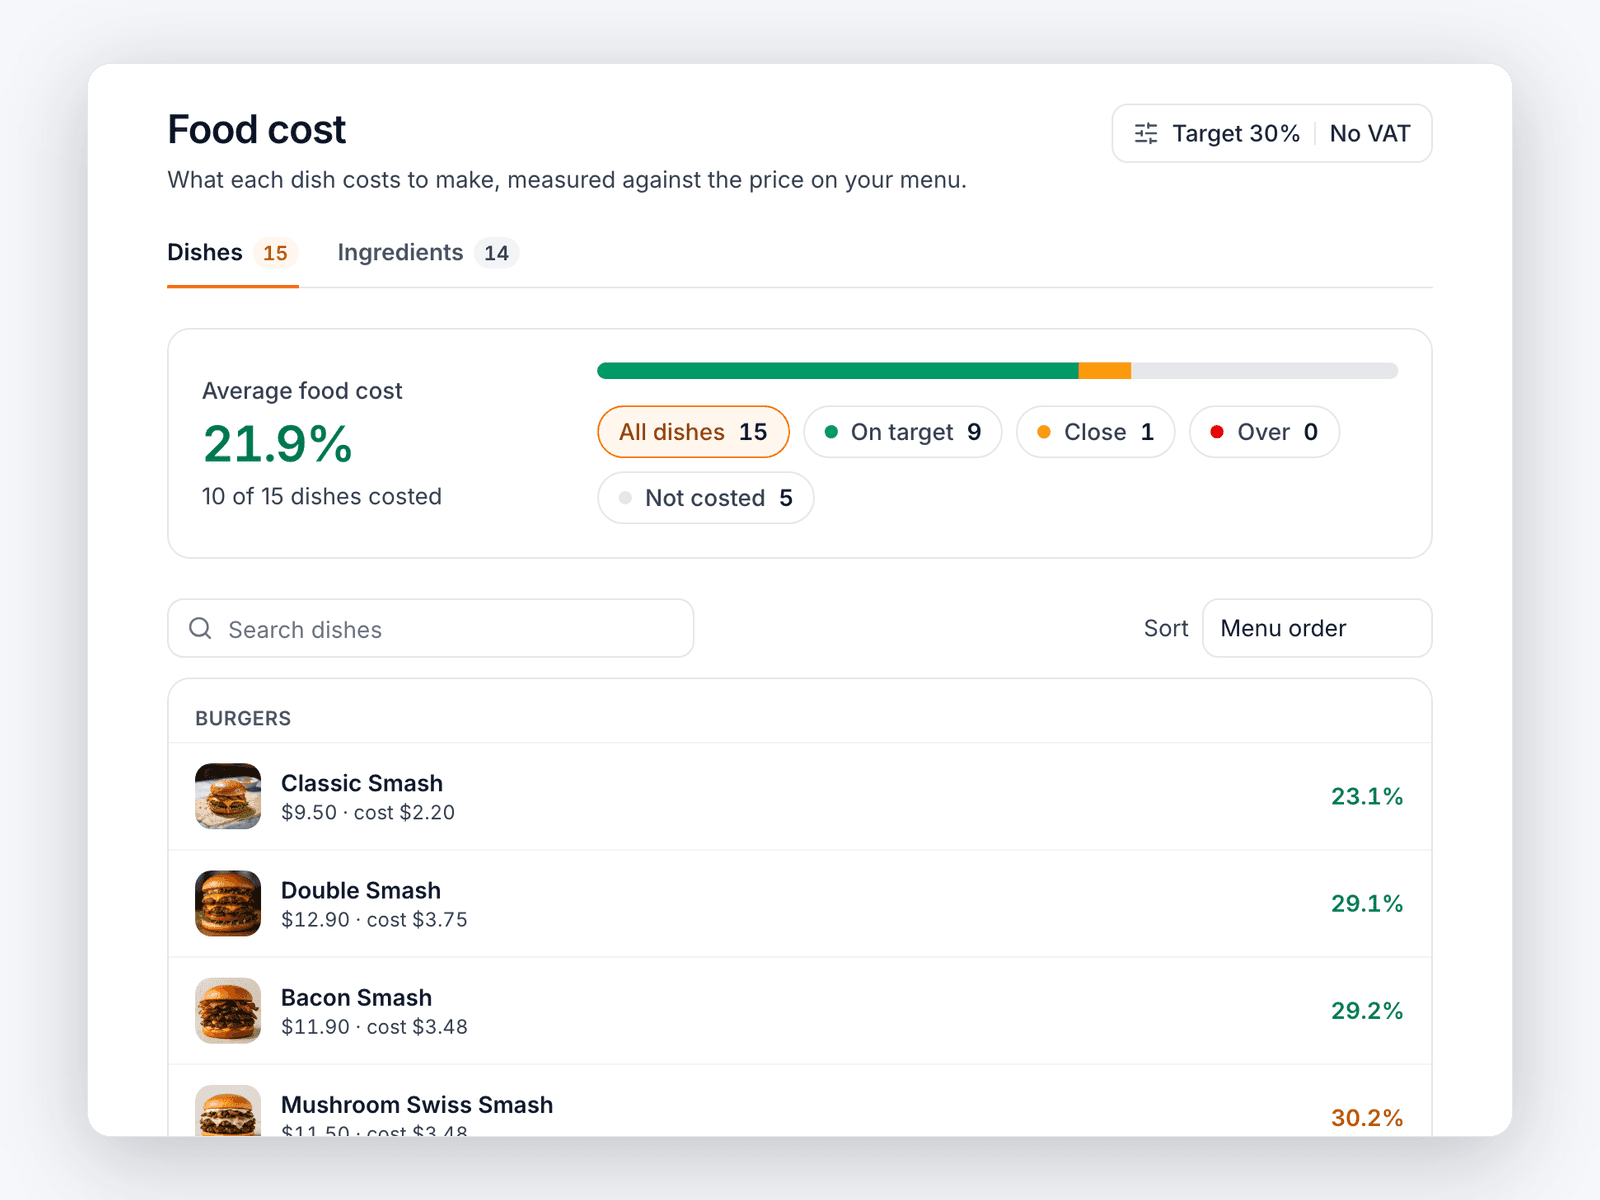1600x1200 pixels.
Task: Click the sliders icon beside Target 30%
Action: (x=1146, y=133)
